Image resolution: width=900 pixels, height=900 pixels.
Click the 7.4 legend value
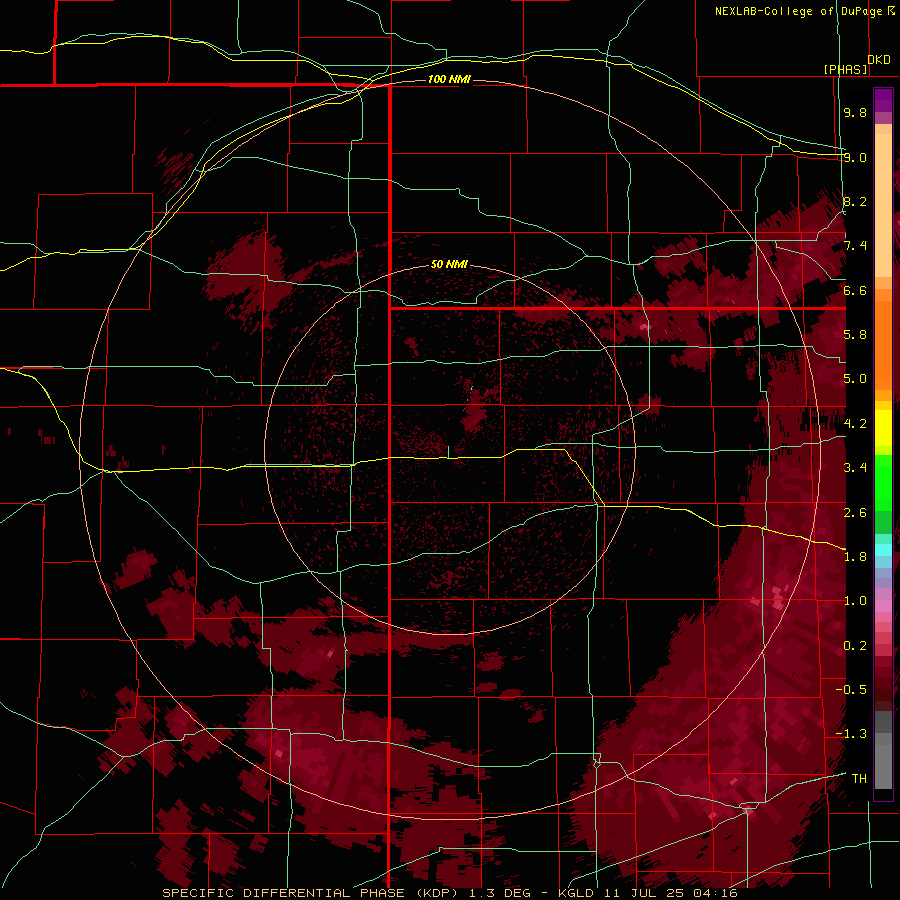coord(855,246)
